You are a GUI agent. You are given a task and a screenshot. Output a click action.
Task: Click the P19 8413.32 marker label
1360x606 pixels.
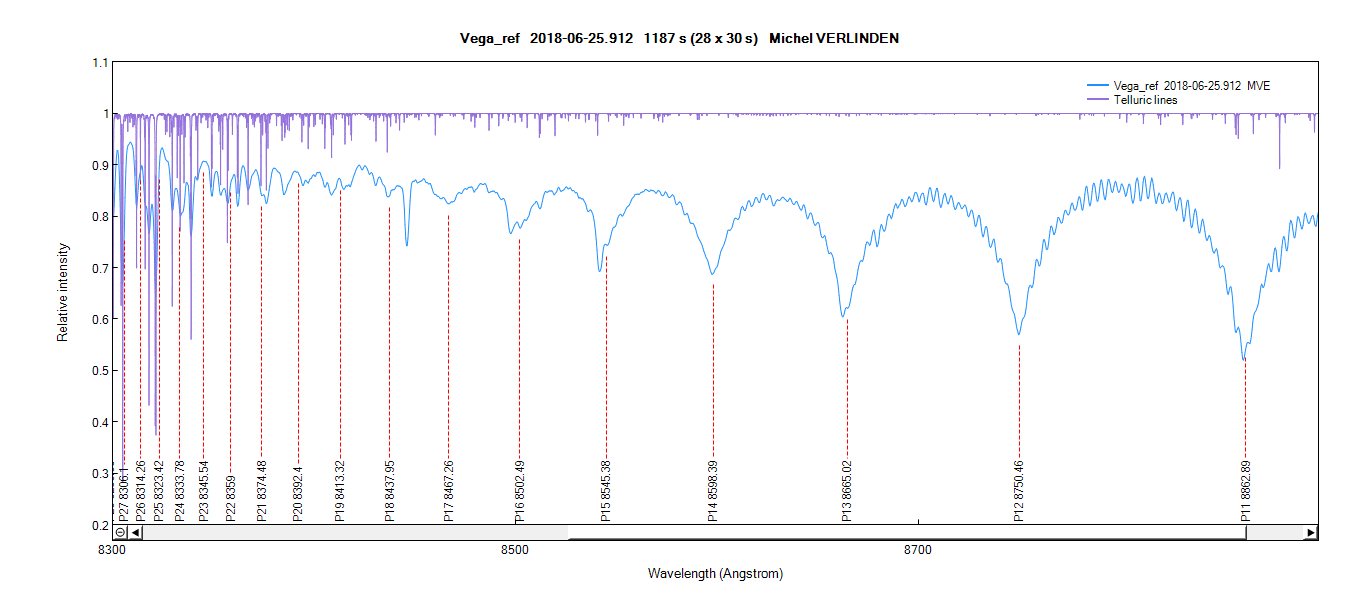click(x=340, y=491)
